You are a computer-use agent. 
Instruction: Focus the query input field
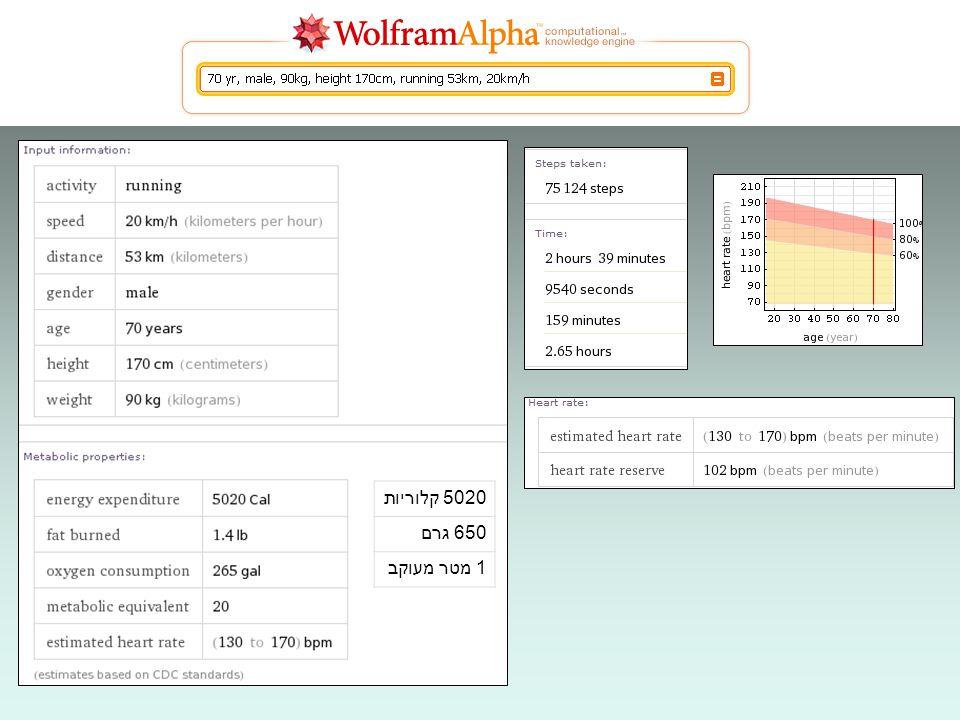click(x=465, y=79)
